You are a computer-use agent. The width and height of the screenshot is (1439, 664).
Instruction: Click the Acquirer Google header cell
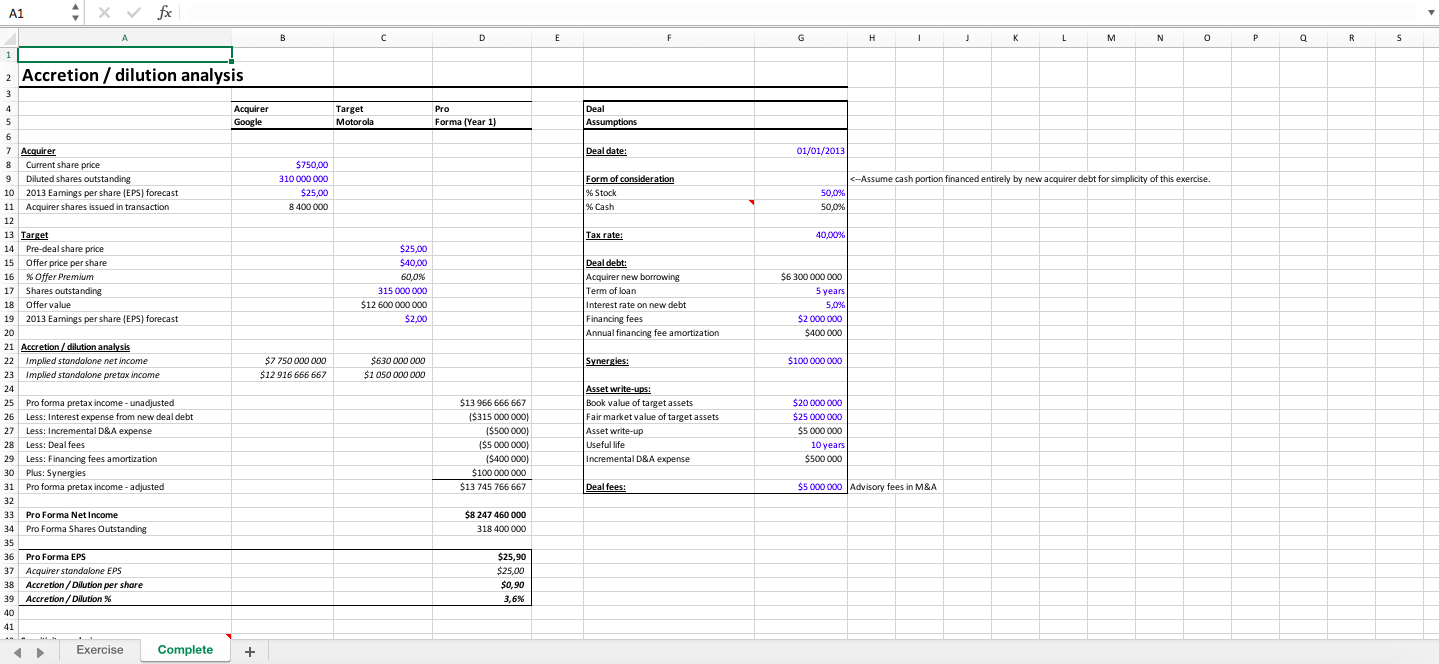point(282,115)
